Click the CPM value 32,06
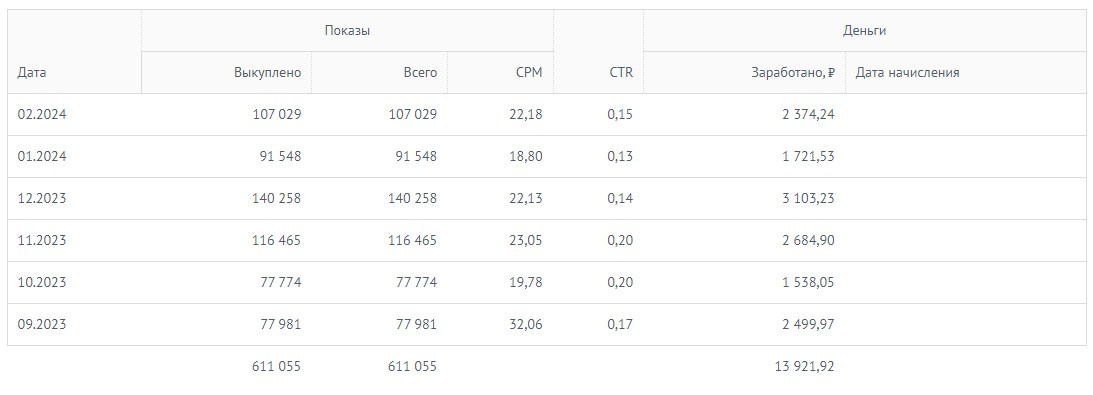This screenshot has height=395, width=1093. click(x=526, y=324)
